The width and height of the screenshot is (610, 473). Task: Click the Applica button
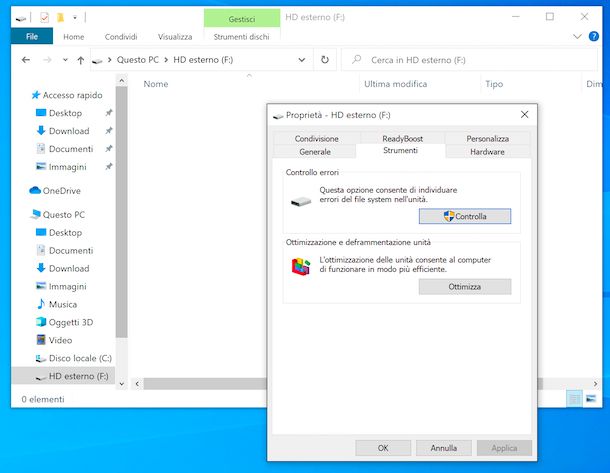click(504, 448)
